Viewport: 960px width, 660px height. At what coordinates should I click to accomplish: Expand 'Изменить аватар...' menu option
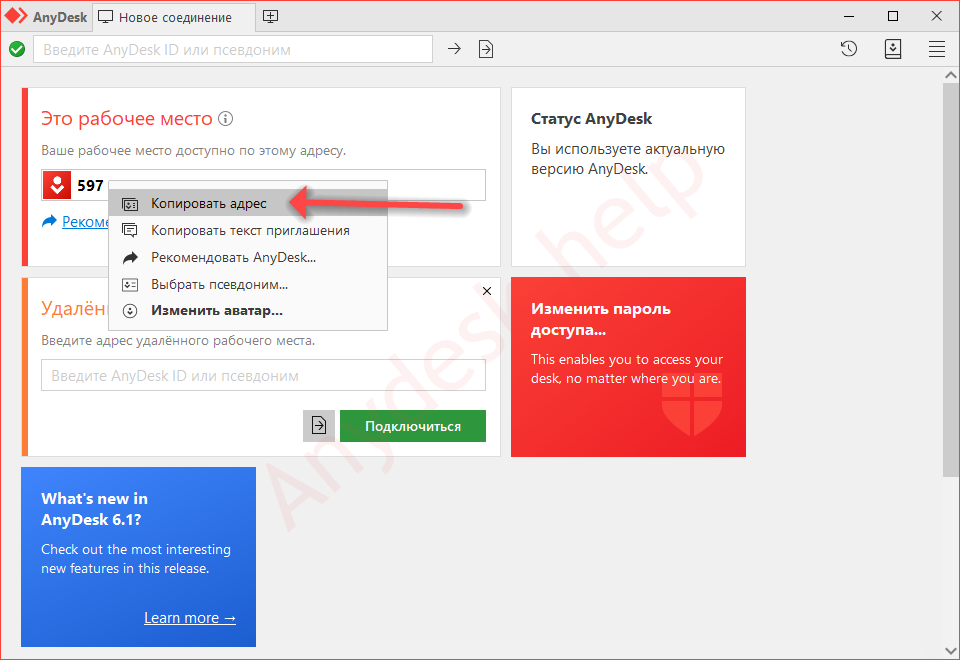coord(216,311)
